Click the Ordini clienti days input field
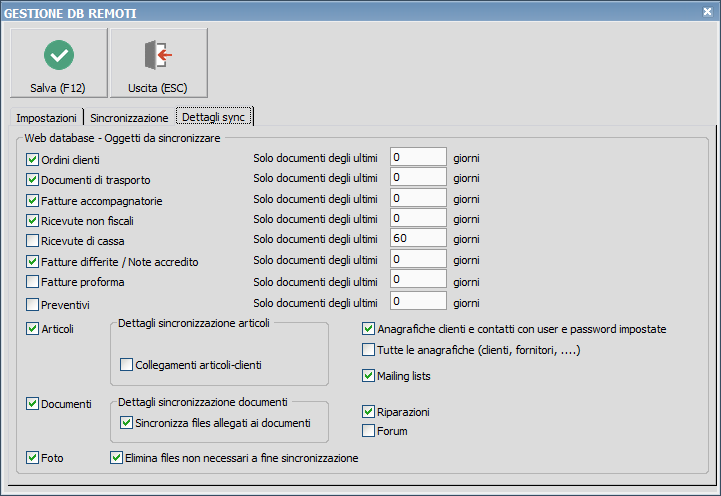Viewport: 721px width, 496px height. (417, 157)
